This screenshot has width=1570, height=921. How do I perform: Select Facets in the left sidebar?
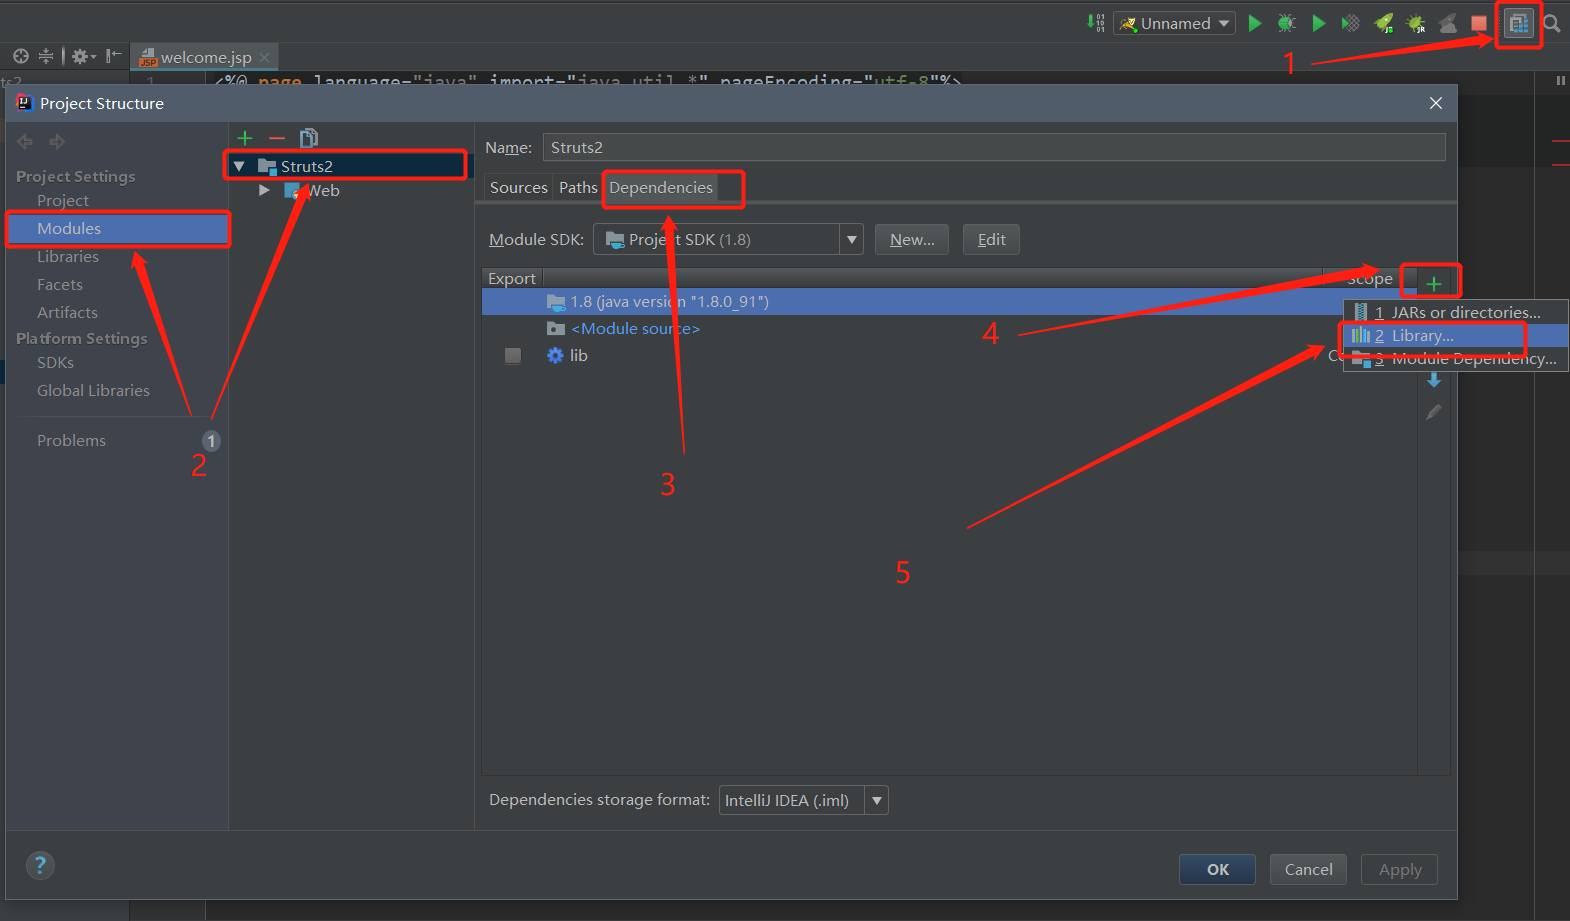point(60,284)
